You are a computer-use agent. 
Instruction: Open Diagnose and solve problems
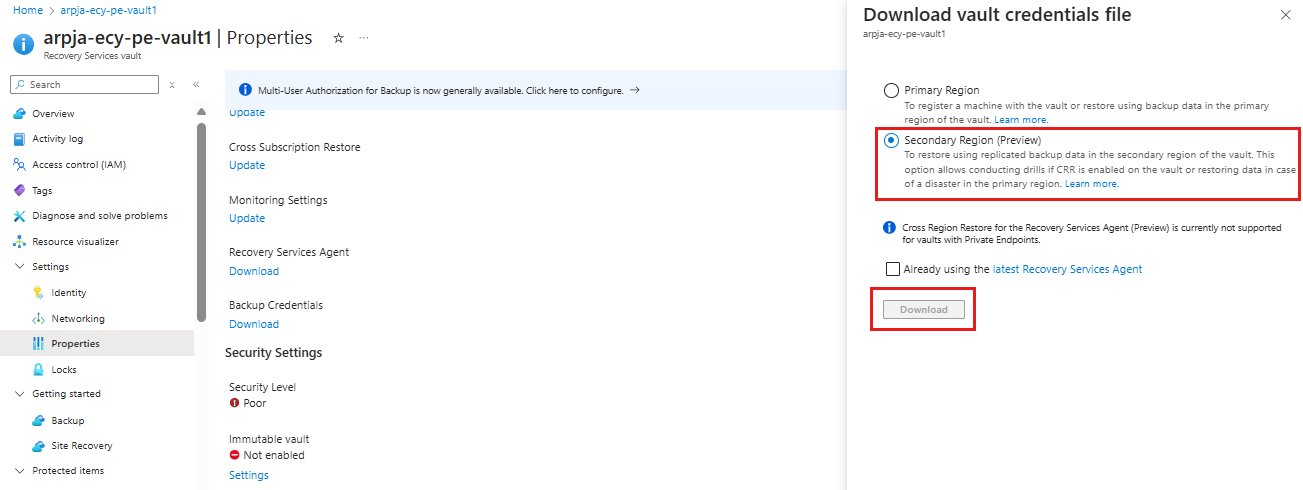(x=100, y=216)
